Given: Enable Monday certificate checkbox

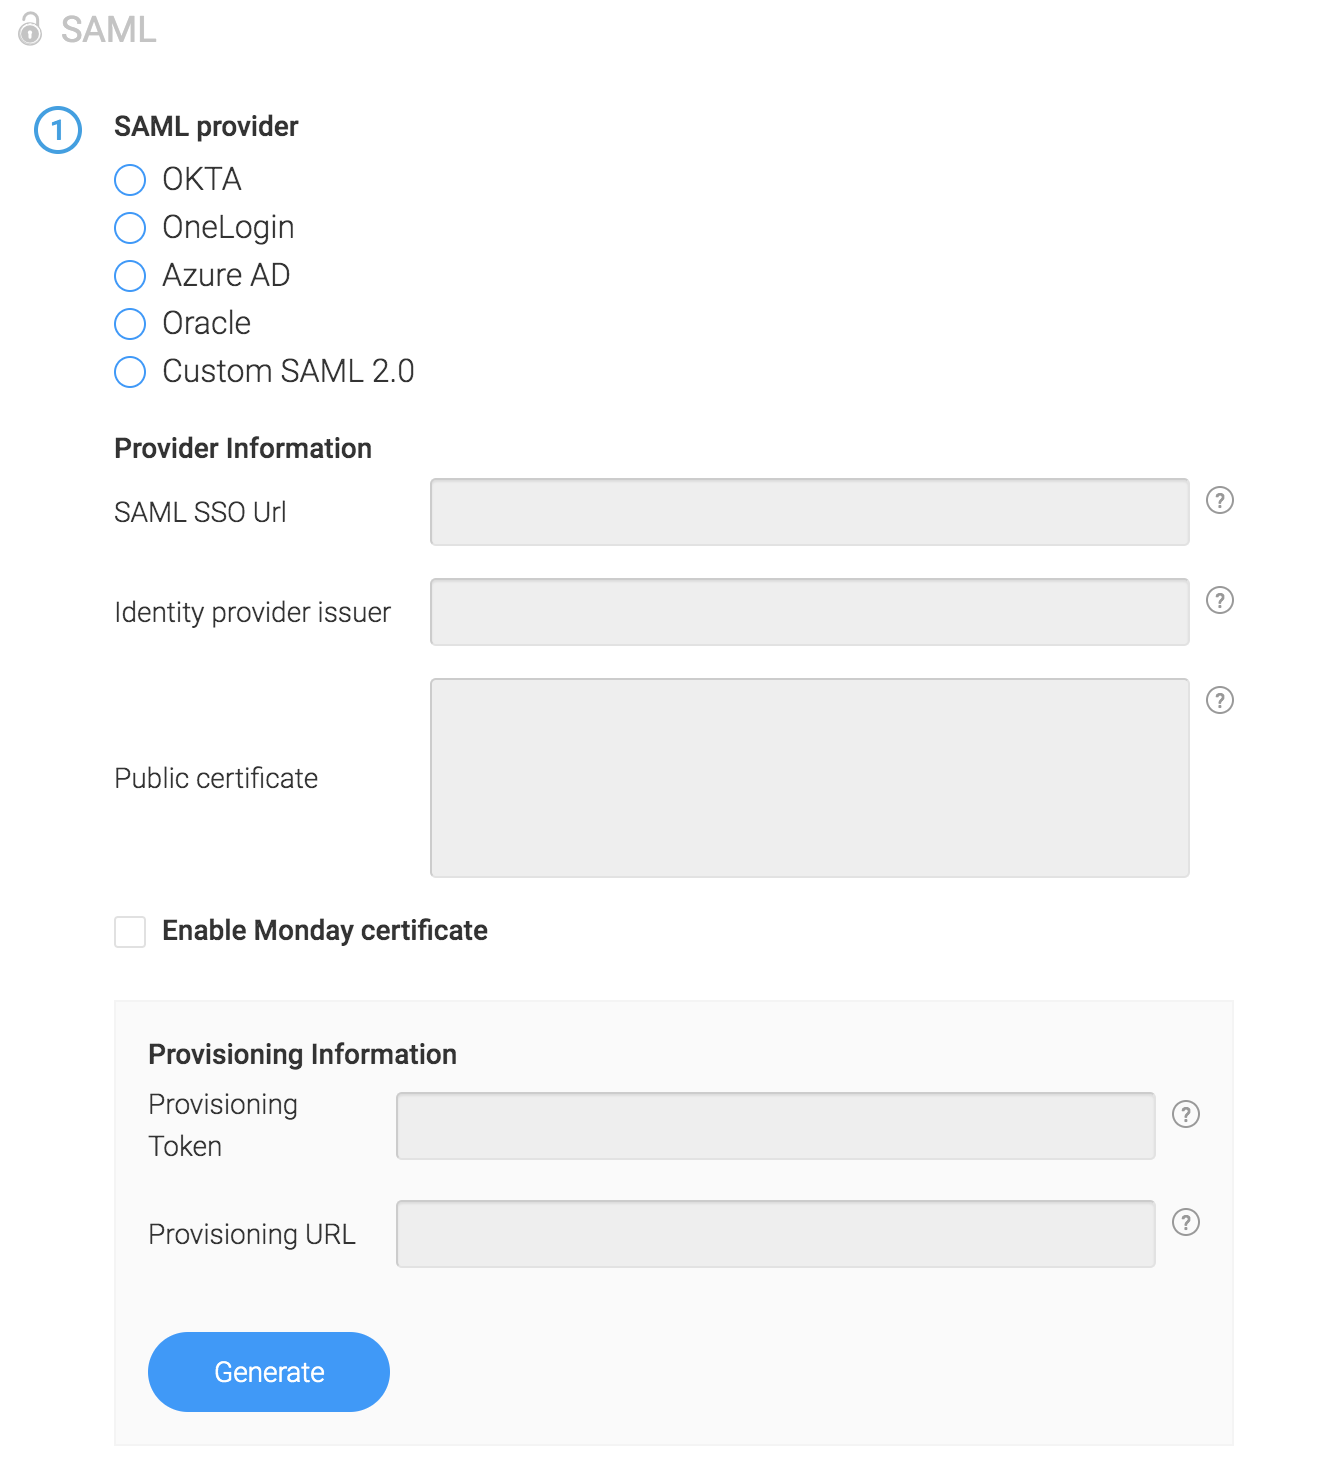Looking at the screenshot, I should pyautogui.click(x=130, y=932).
